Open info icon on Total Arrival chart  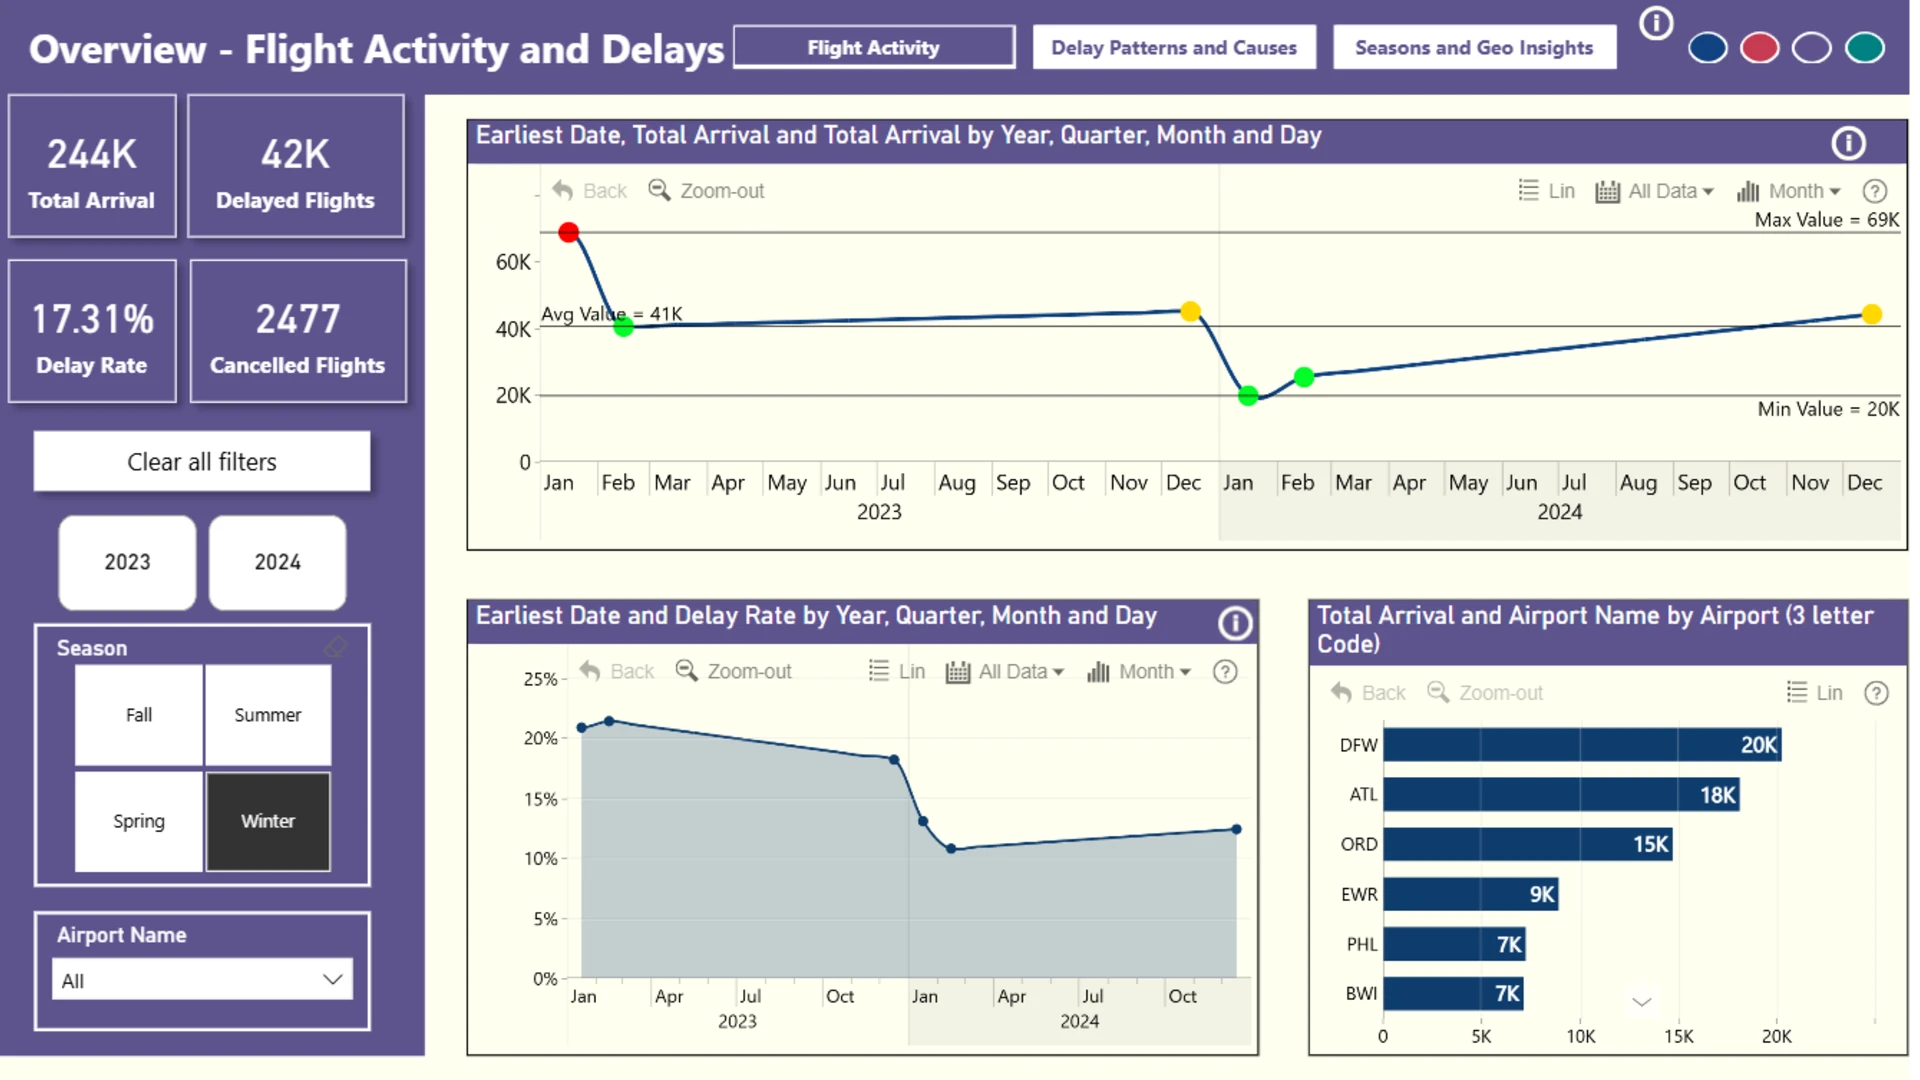tap(1848, 143)
